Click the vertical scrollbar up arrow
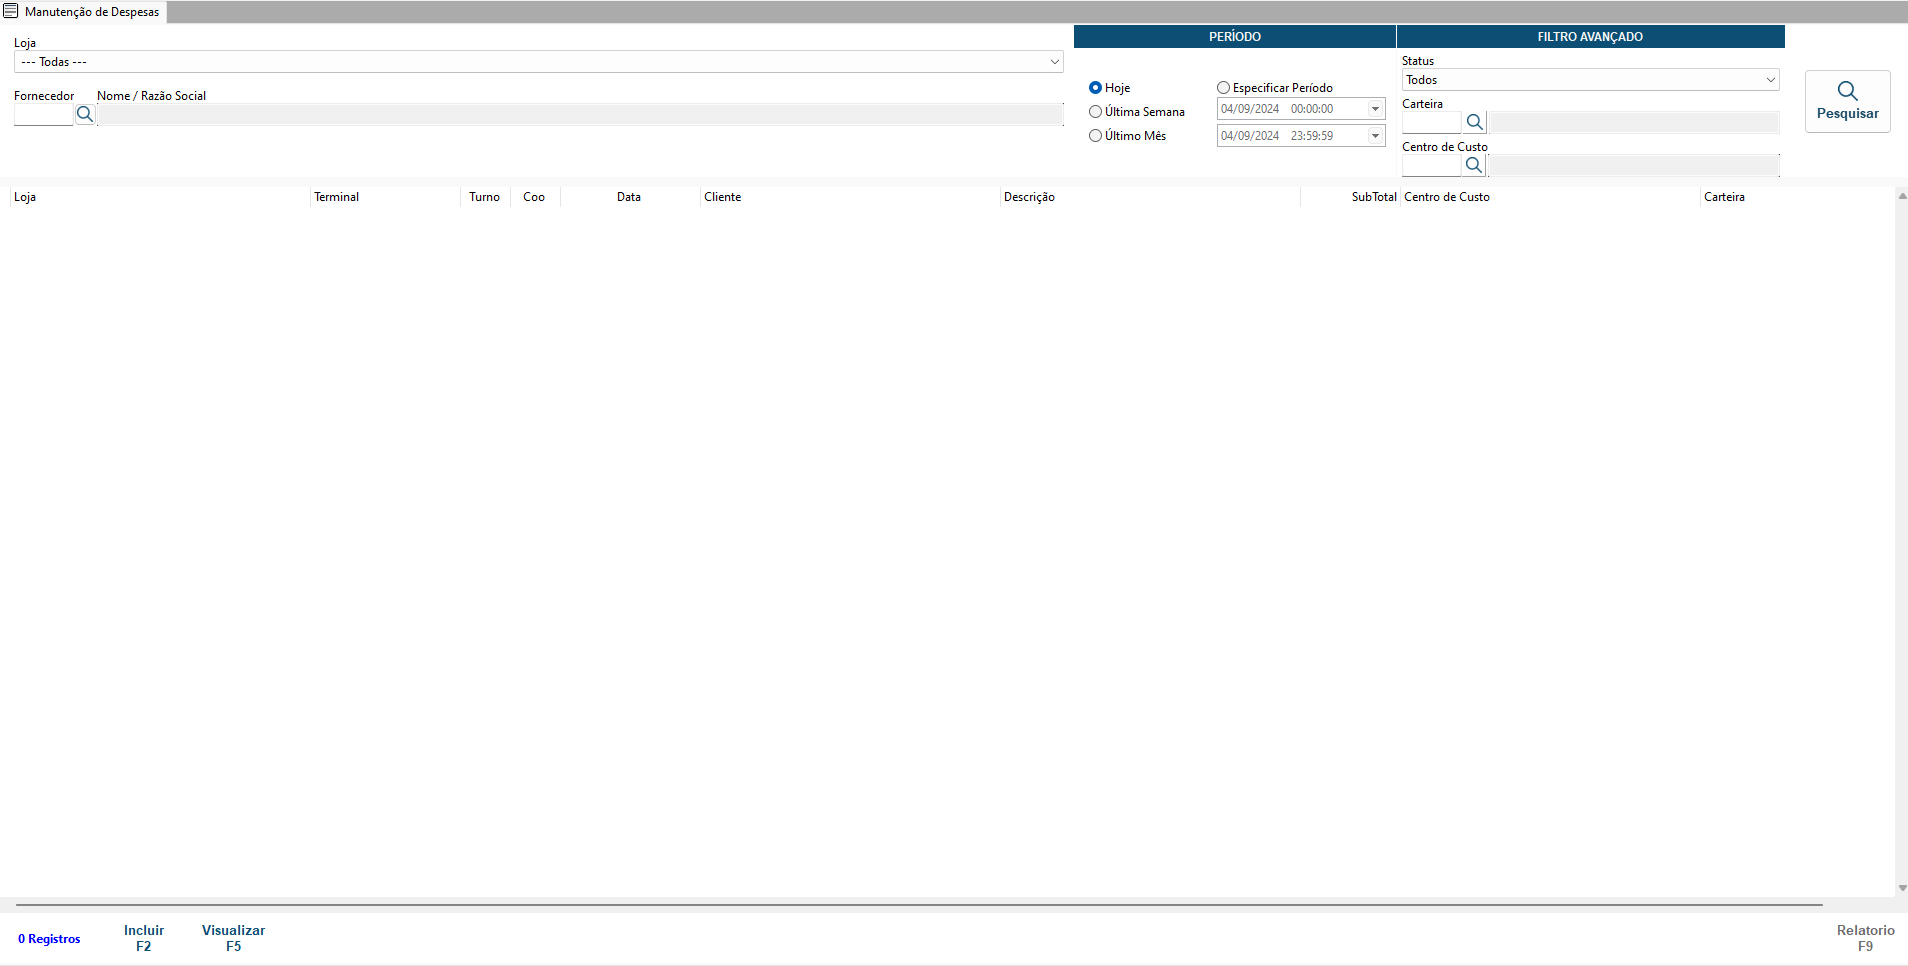 click(x=1901, y=196)
